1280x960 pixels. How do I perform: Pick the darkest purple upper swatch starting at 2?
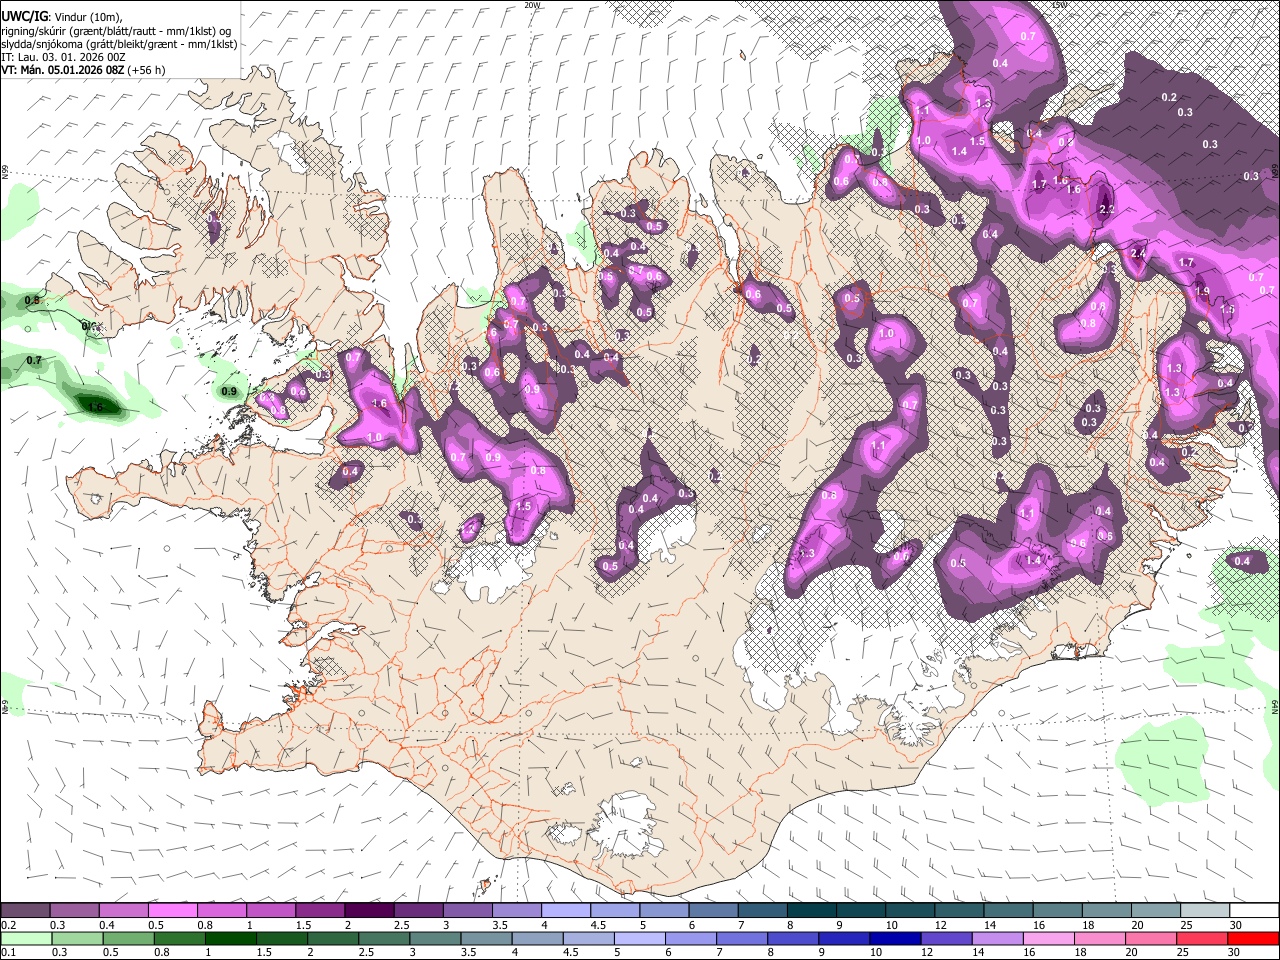pyautogui.click(x=369, y=911)
